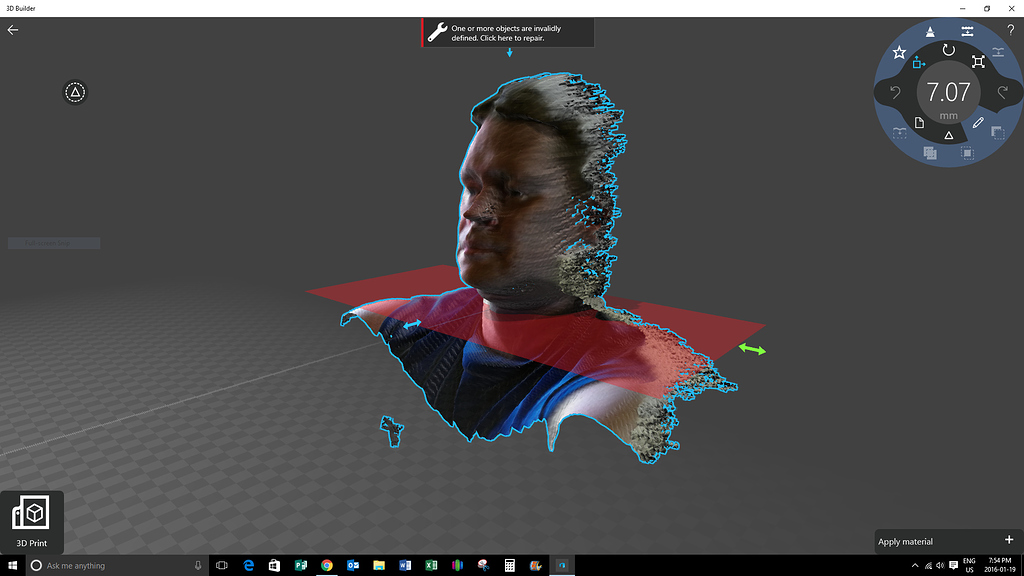Screen dimensions: 1024x576
Task: Select the blue Move tool on the dial
Action: (917, 64)
